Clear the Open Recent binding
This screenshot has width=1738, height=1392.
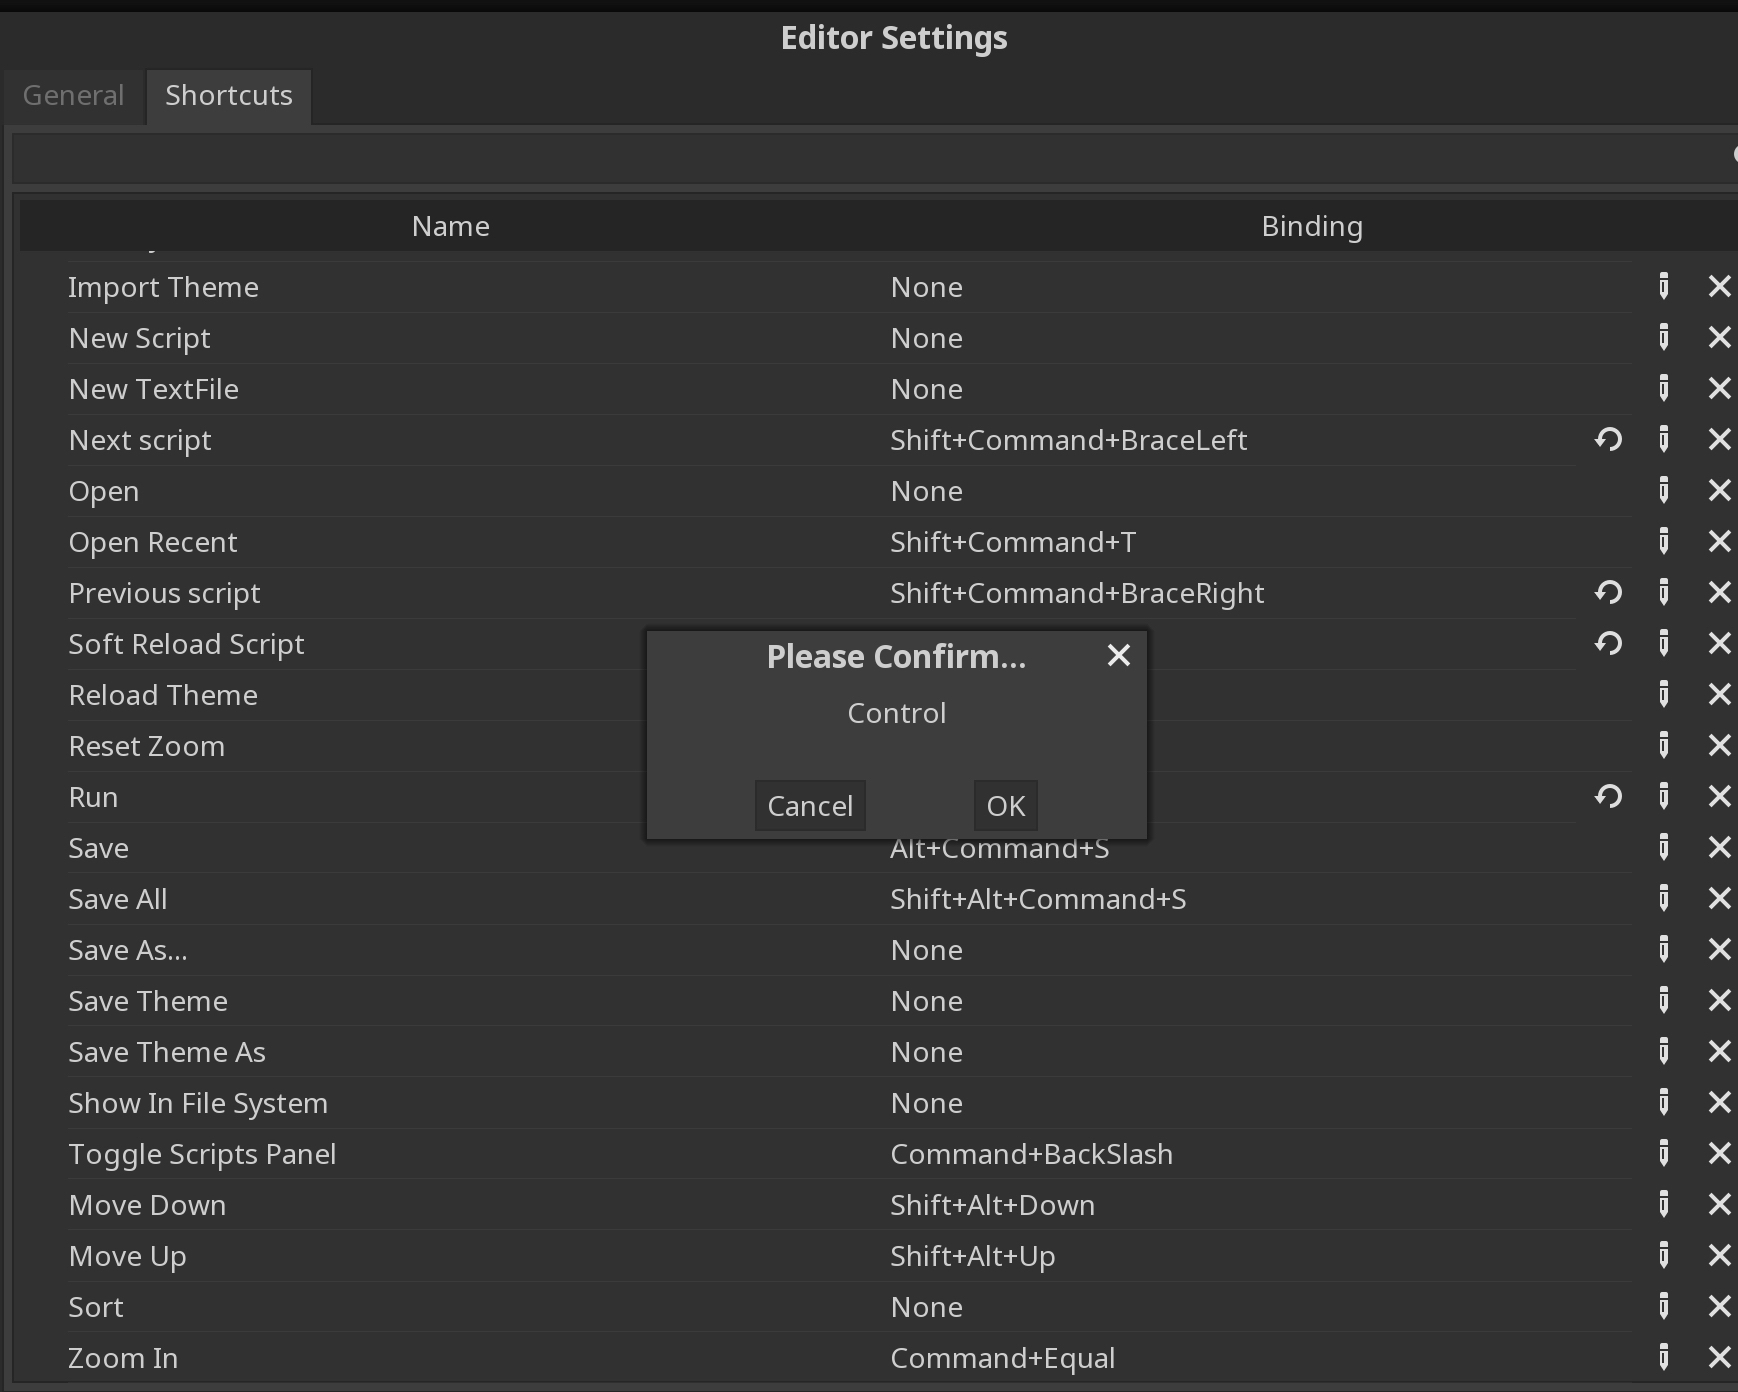(x=1720, y=541)
